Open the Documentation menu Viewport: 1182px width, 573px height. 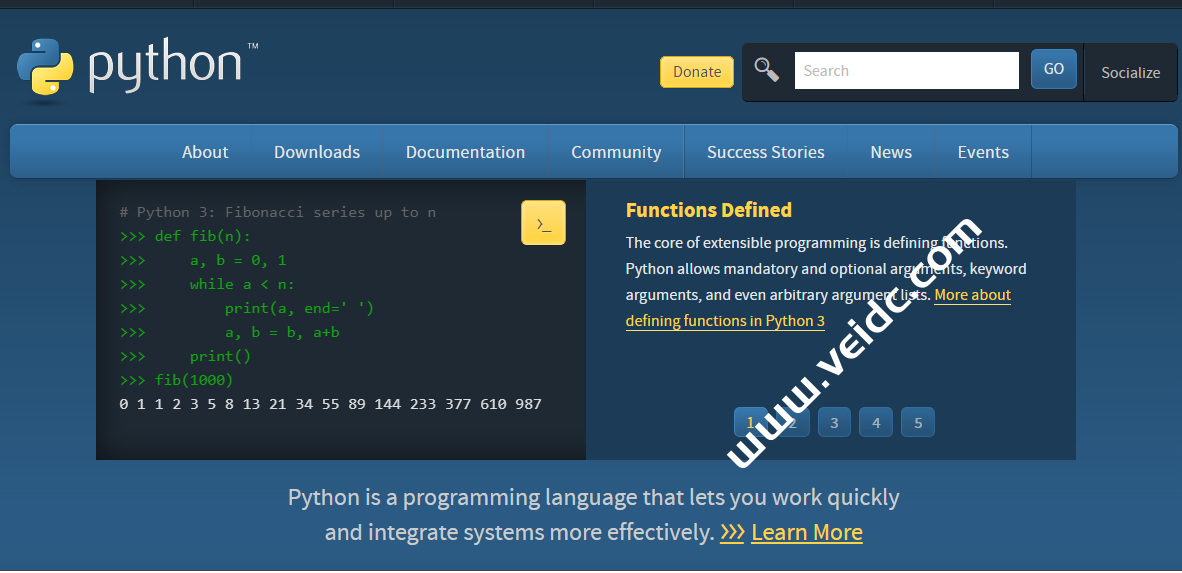coord(465,152)
